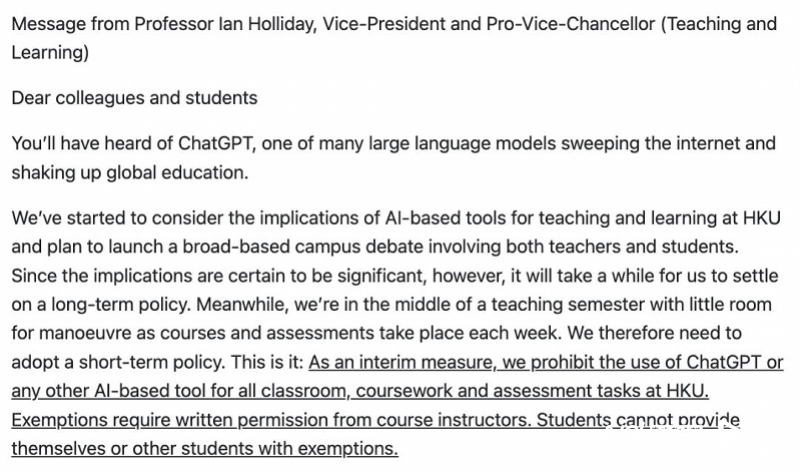The image size is (800, 471).
Task: Click "shaking up global education." text
Action: [130, 173]
